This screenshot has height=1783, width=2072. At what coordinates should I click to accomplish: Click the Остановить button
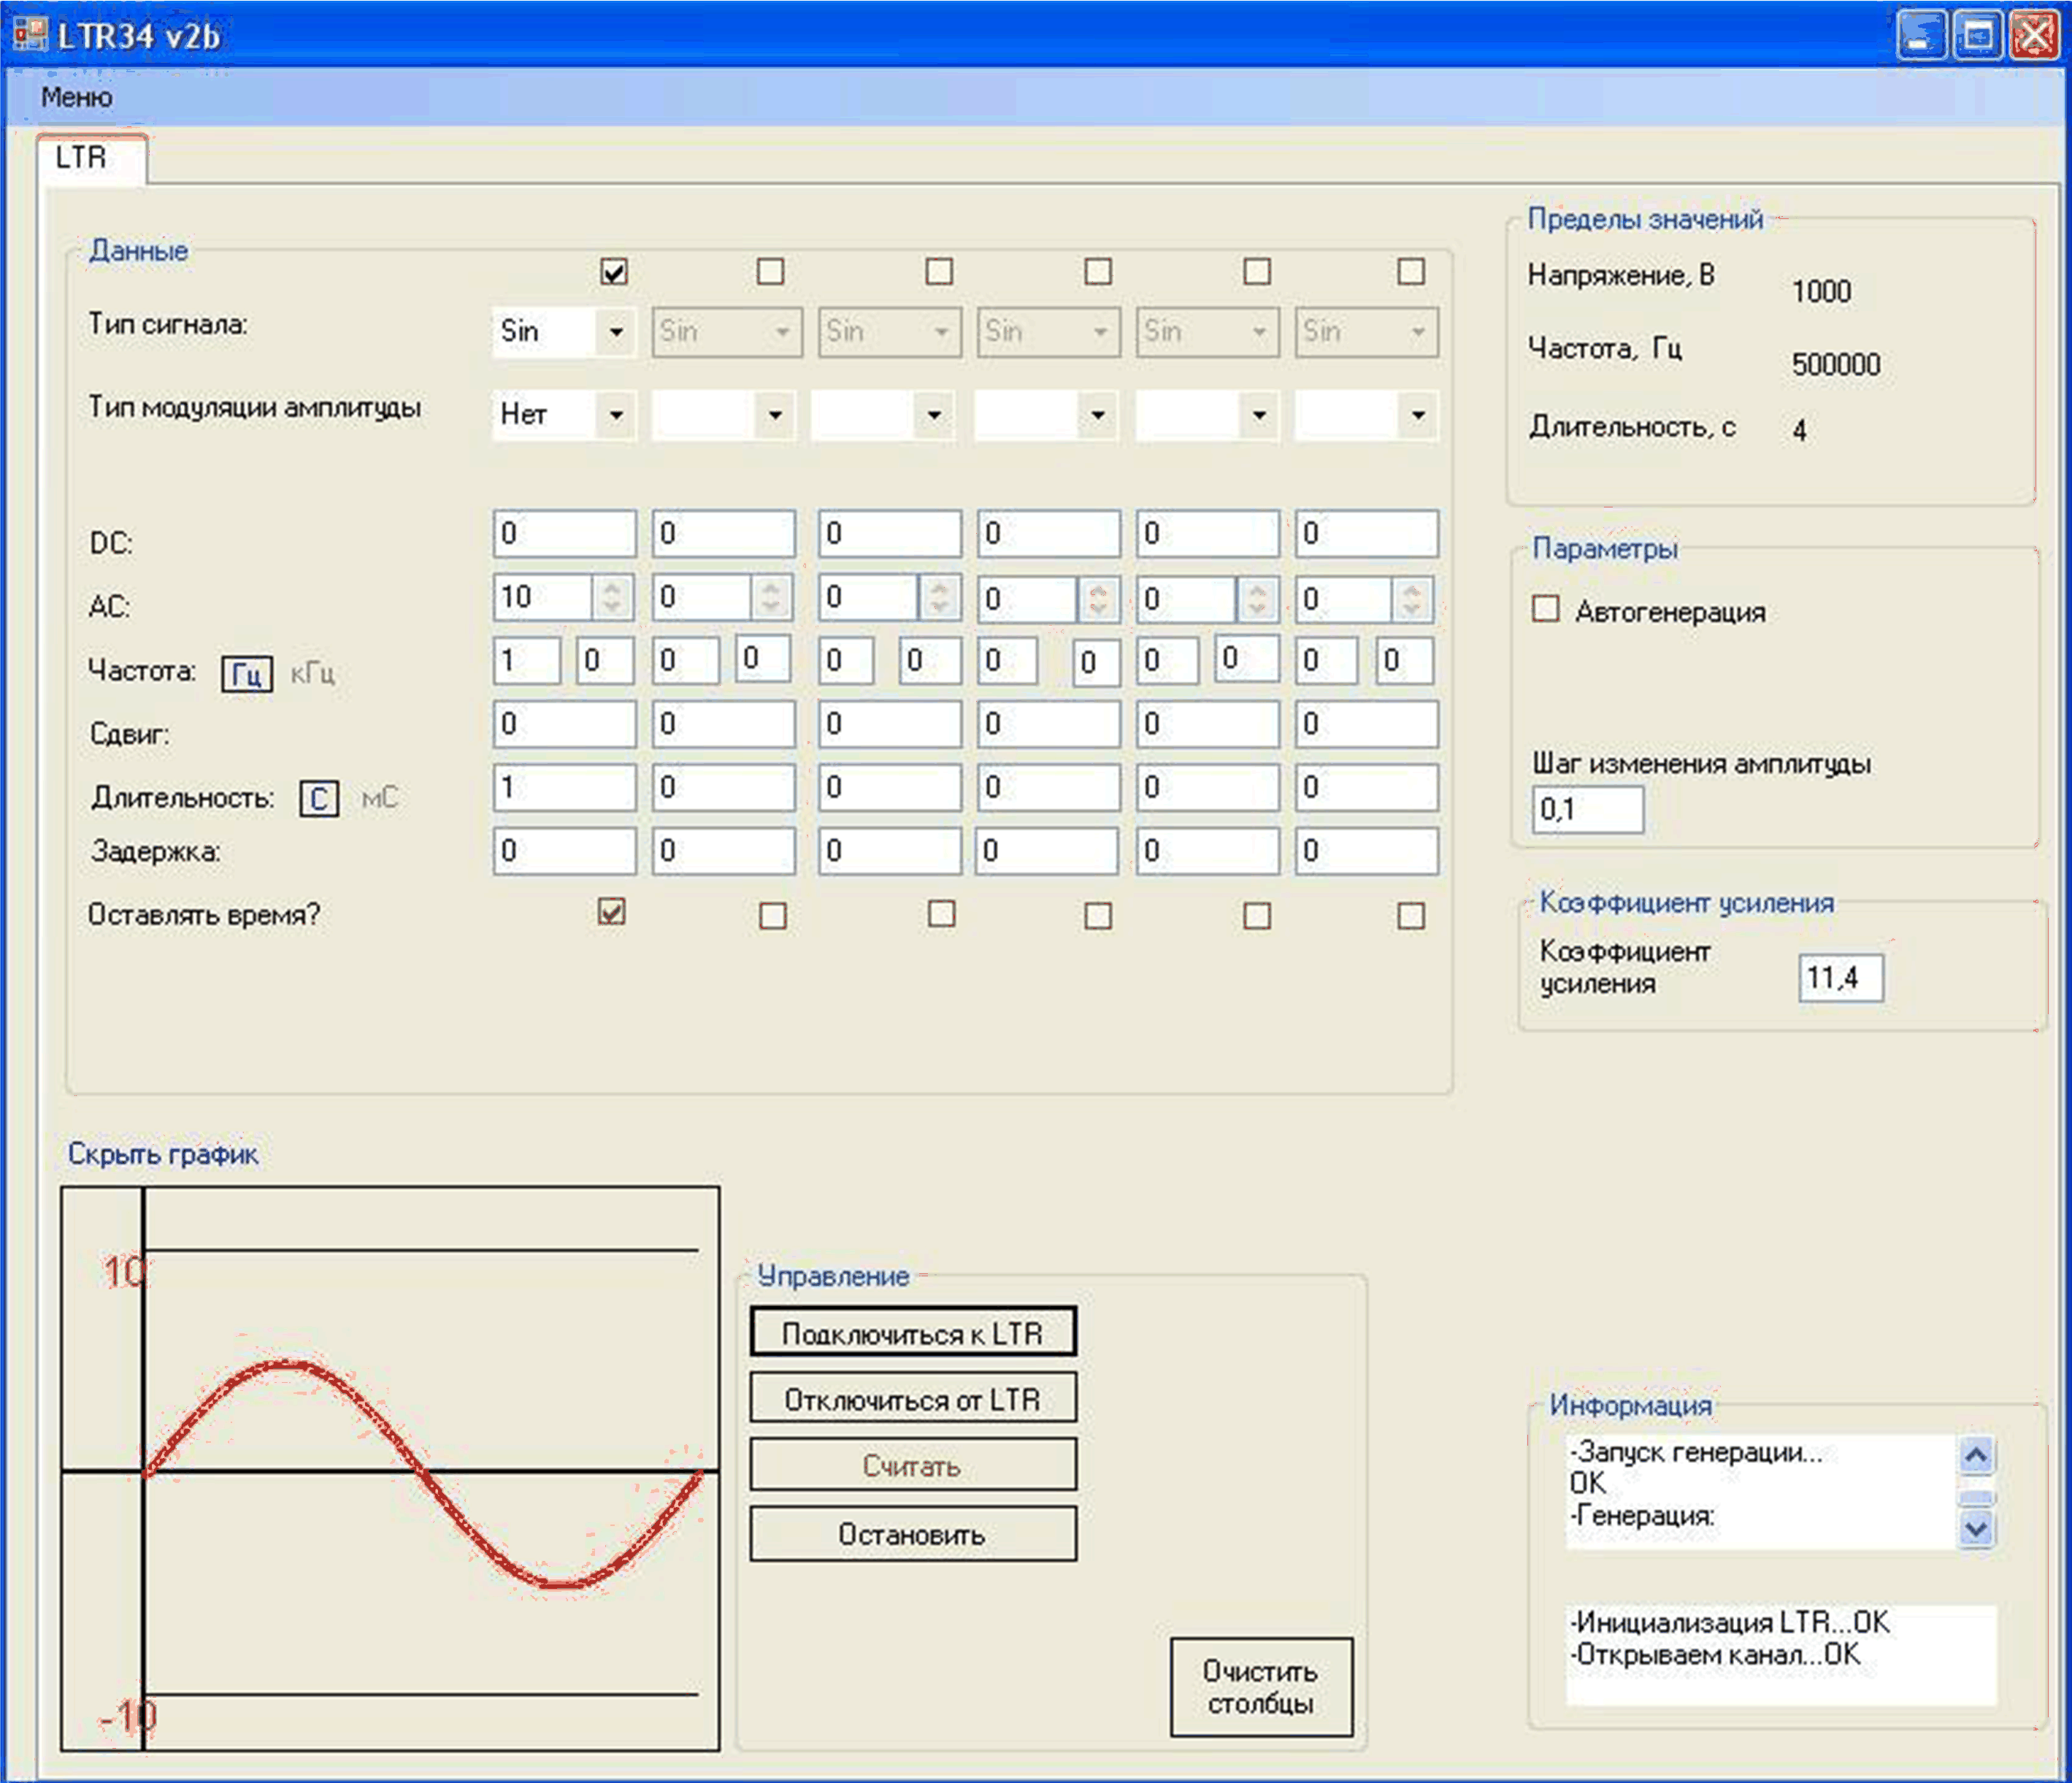pos(913,1534)
